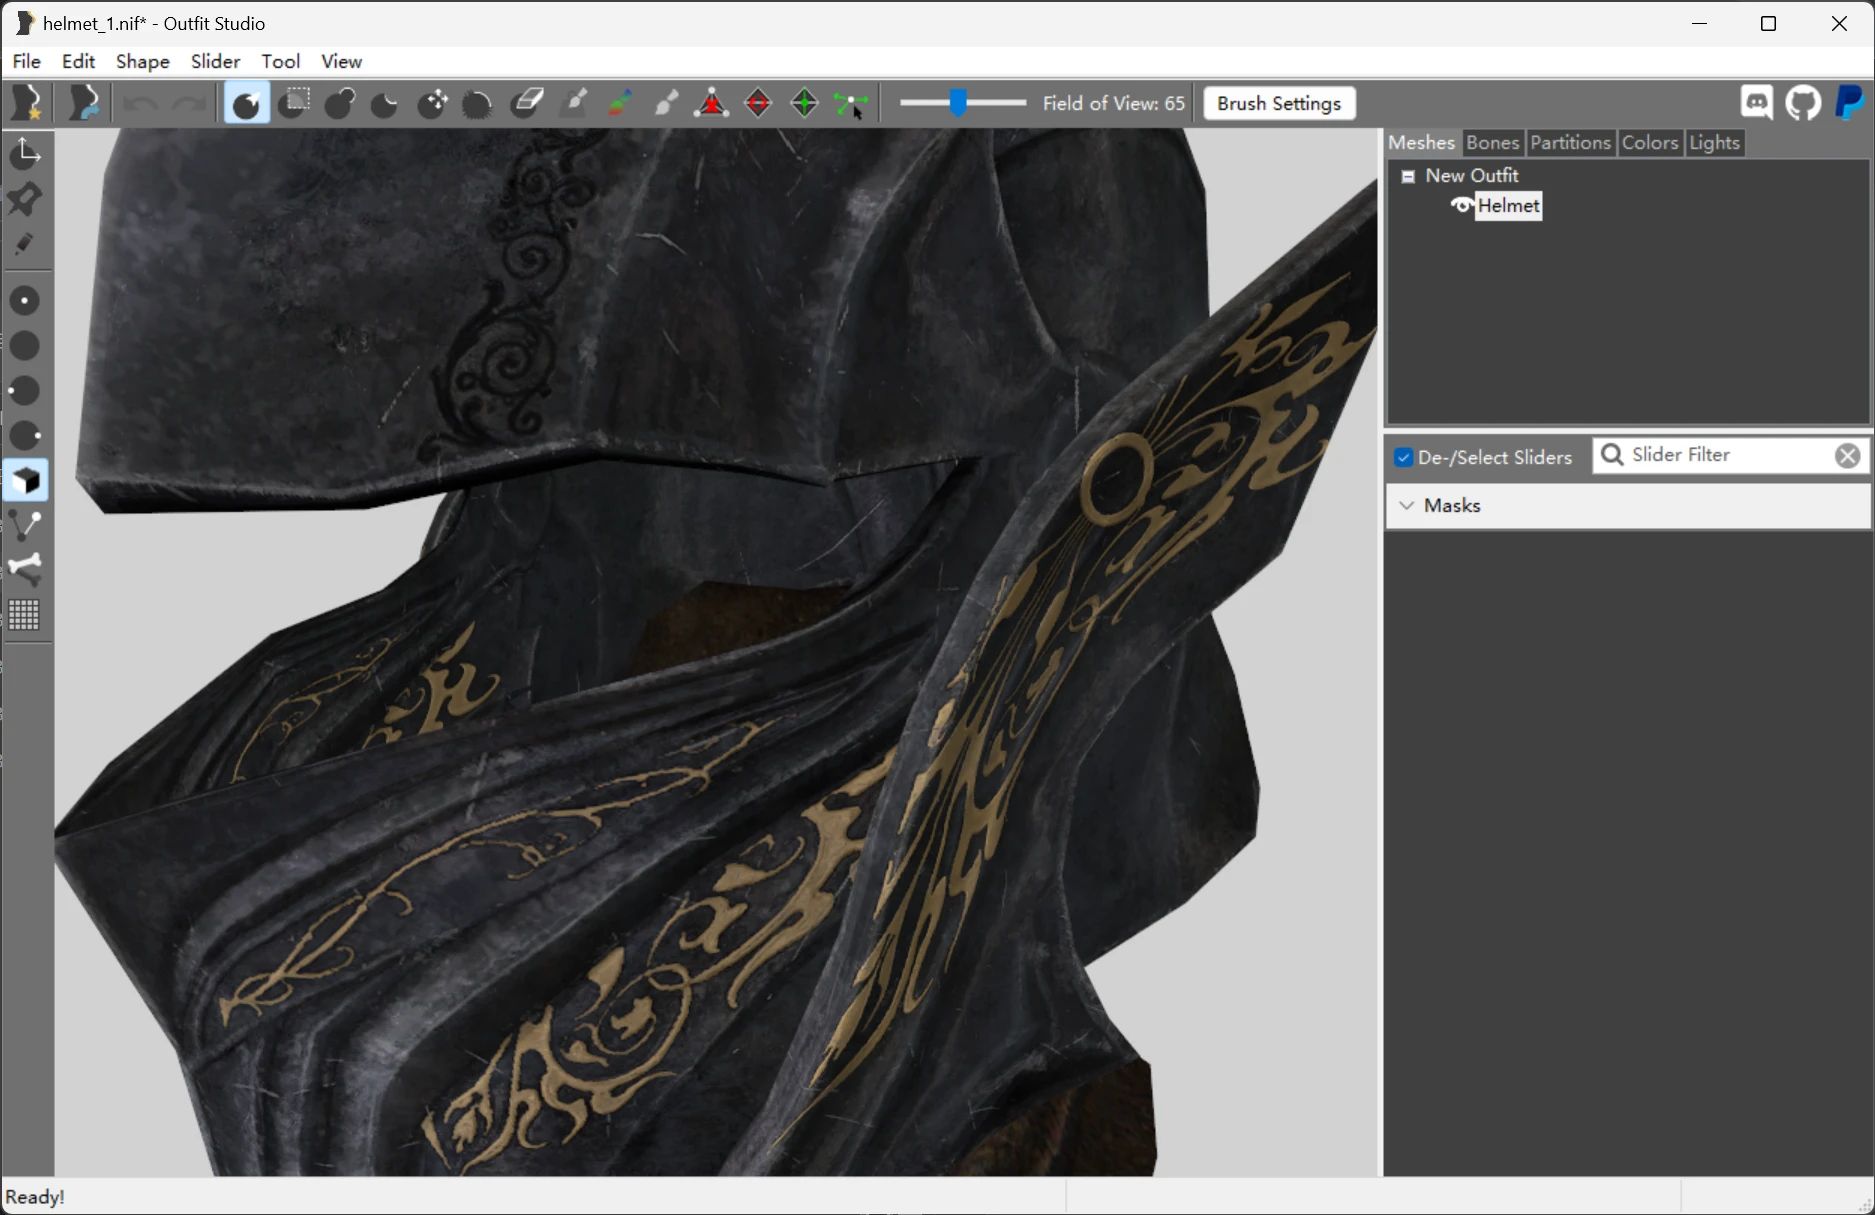Open the Discord icon at top right
This screenshot has width=1875, height=1215.
click(x=1756, y=103)
